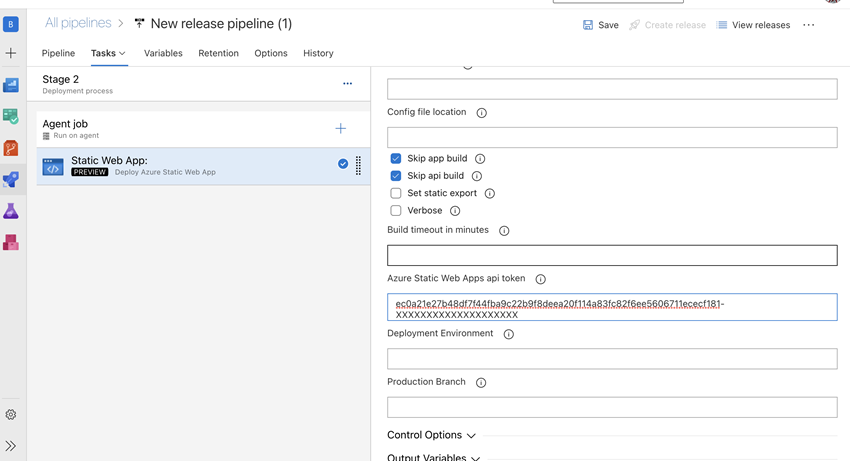Viewport: 850px width, 461px height.
Task: Show info for Production Branch
Action: (481, 383)
